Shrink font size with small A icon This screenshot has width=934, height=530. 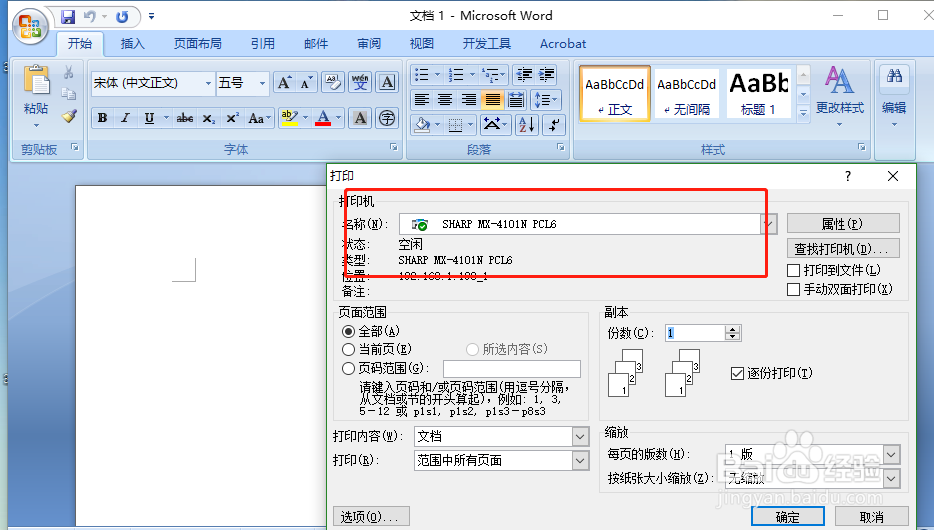tap(306, 82)
